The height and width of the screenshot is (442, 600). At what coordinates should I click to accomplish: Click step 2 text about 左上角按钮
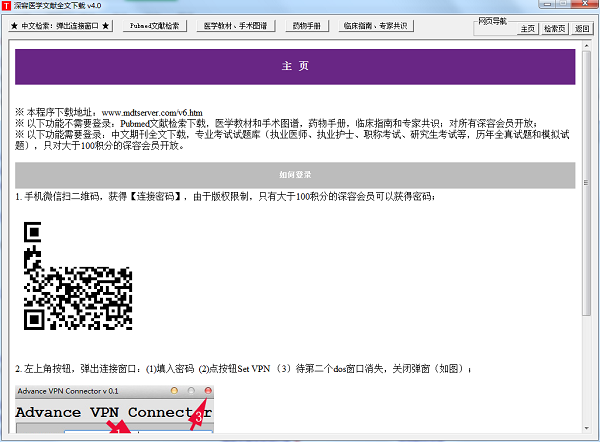coord(243,369)
